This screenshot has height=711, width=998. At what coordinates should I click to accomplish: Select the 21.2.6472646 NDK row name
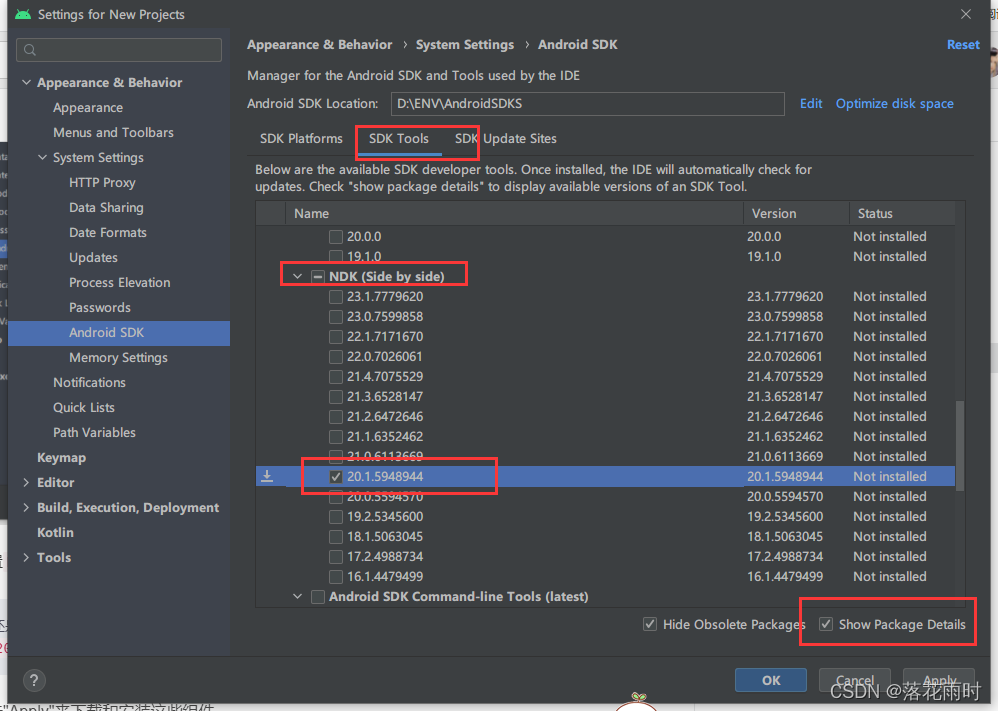[x=385, y=416]
